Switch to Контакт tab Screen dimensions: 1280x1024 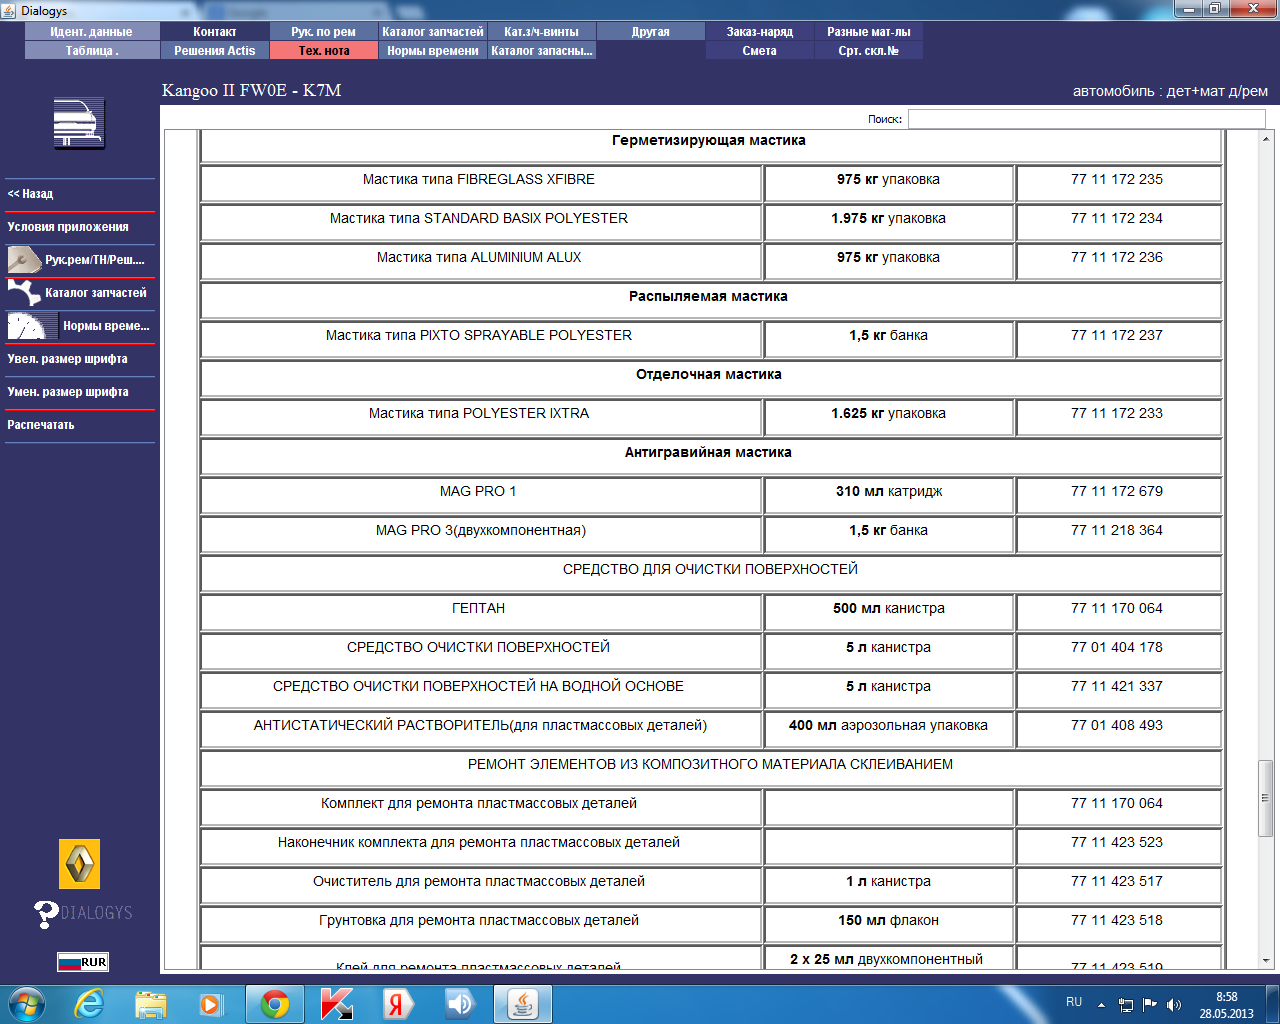pos(215,32)
